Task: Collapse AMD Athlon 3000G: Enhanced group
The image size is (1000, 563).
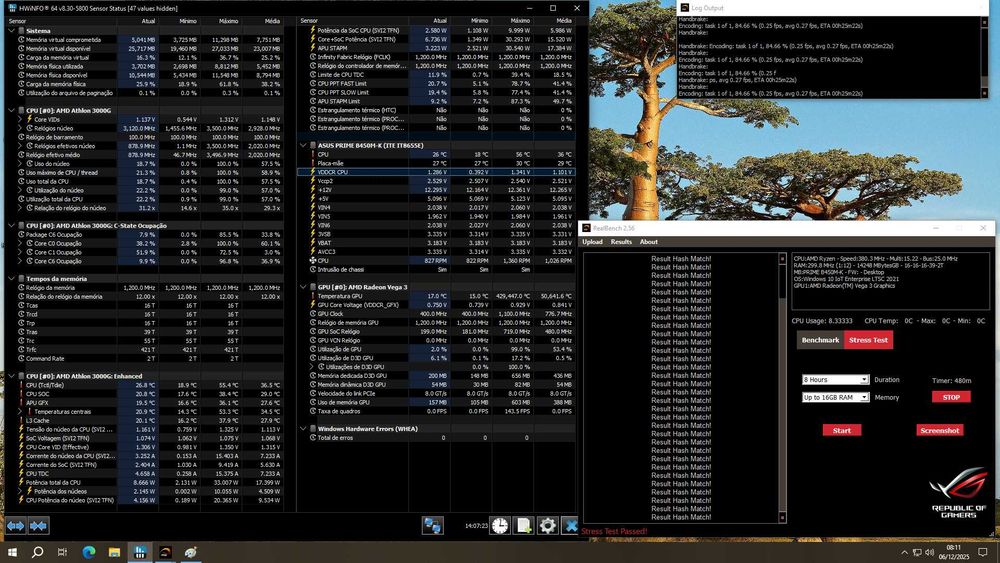Action: (11, 376)
